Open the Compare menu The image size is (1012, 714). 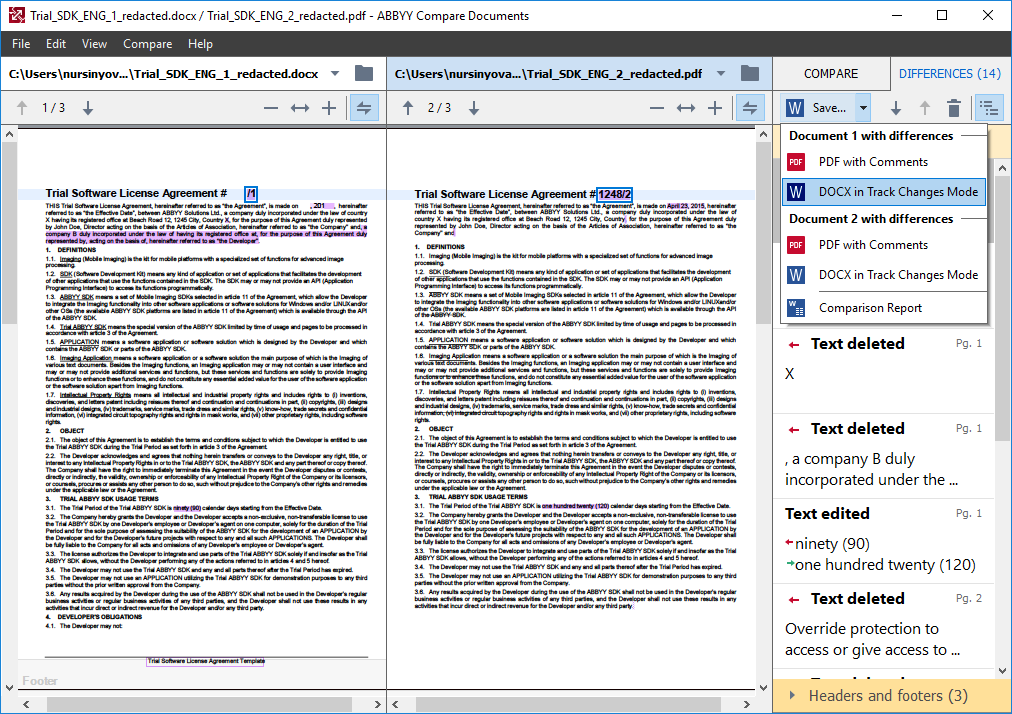point(147,44)
